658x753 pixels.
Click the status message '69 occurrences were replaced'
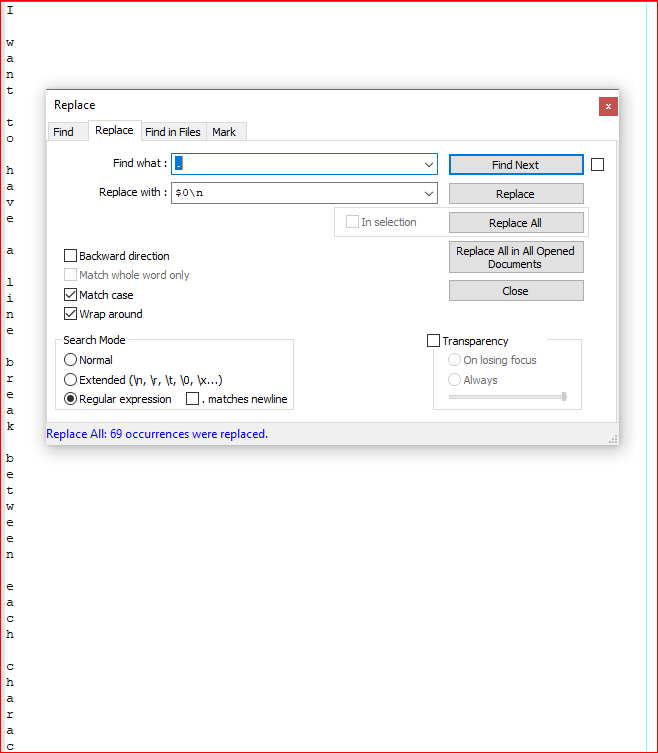pos(189,434)
